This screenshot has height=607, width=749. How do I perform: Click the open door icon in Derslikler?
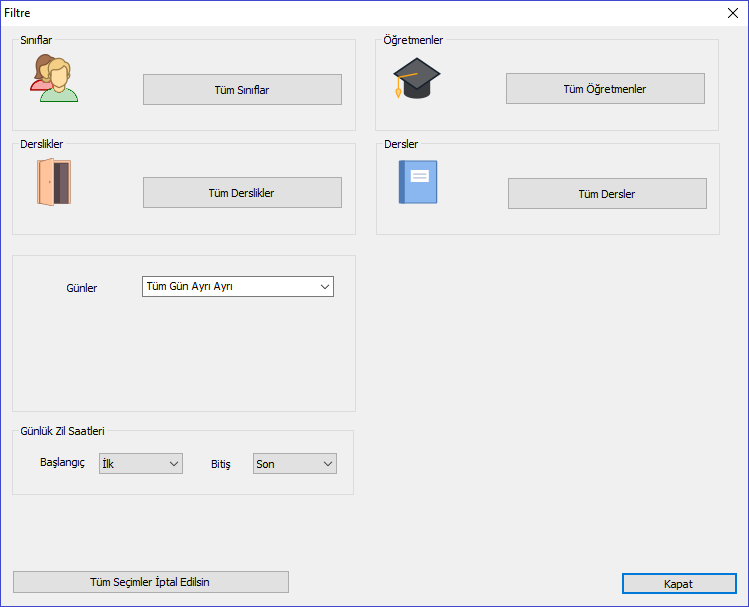coord(54,182)
